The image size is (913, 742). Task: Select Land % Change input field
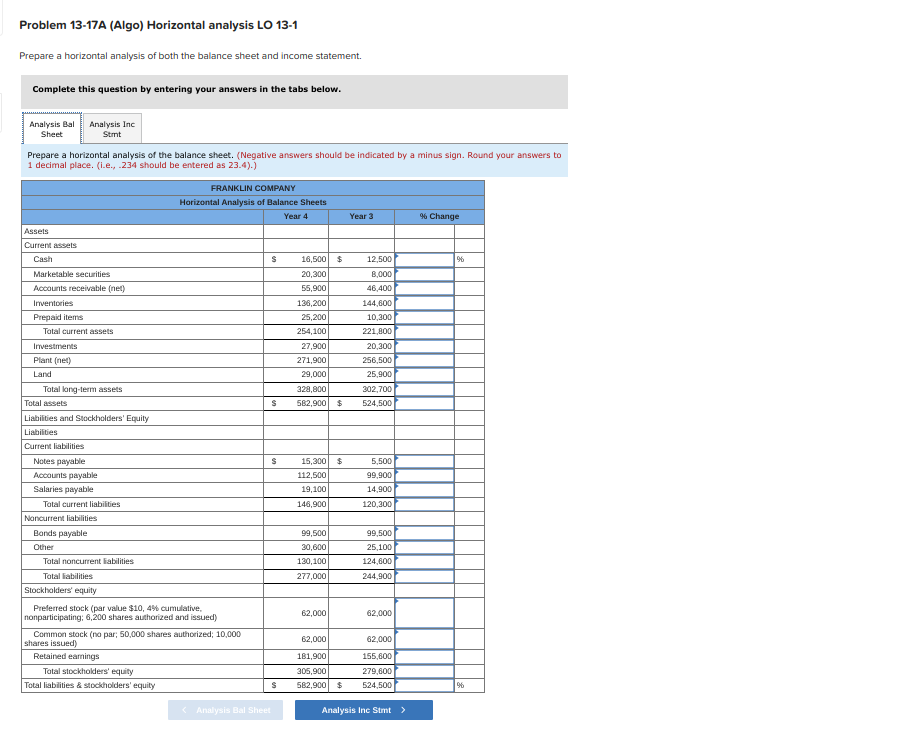424,374
